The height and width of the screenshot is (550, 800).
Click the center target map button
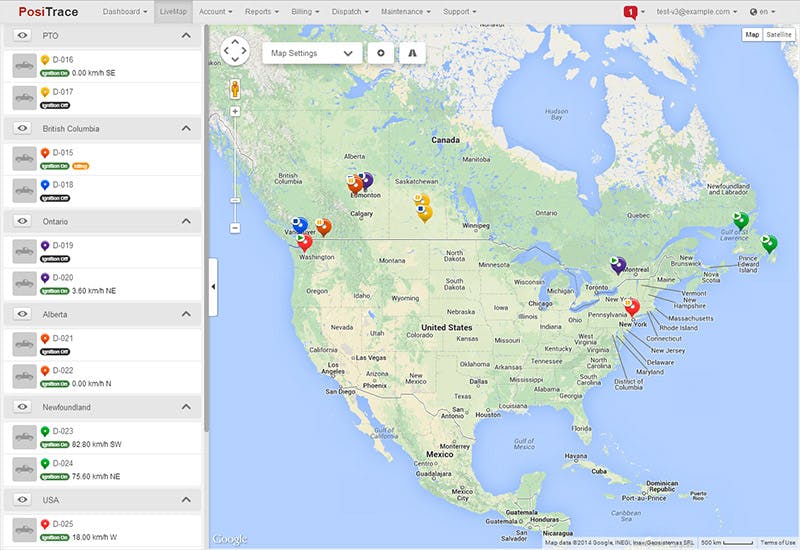coord(381,53)
